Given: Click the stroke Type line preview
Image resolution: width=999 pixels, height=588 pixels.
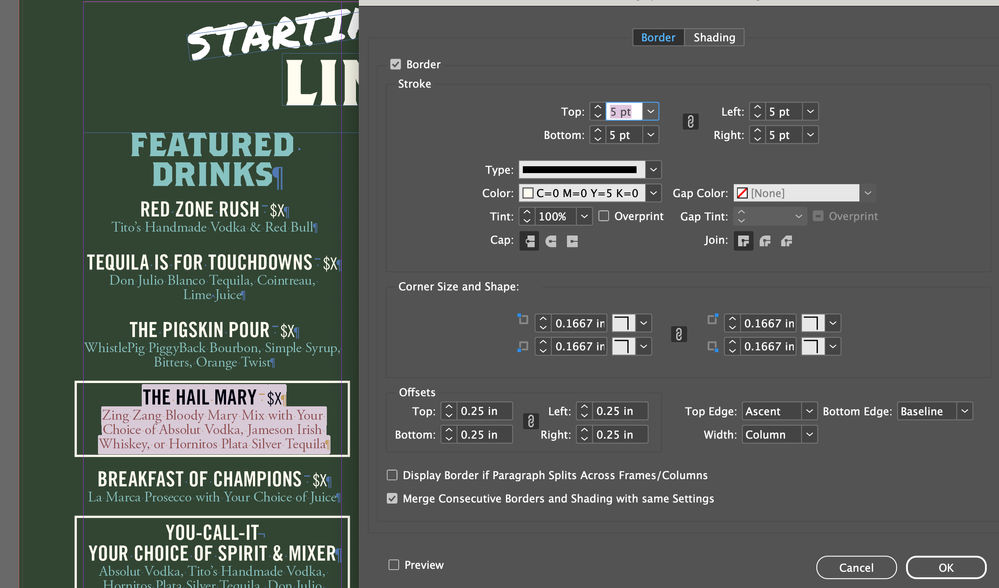Looking at the screenshot, I should point(582,170).
